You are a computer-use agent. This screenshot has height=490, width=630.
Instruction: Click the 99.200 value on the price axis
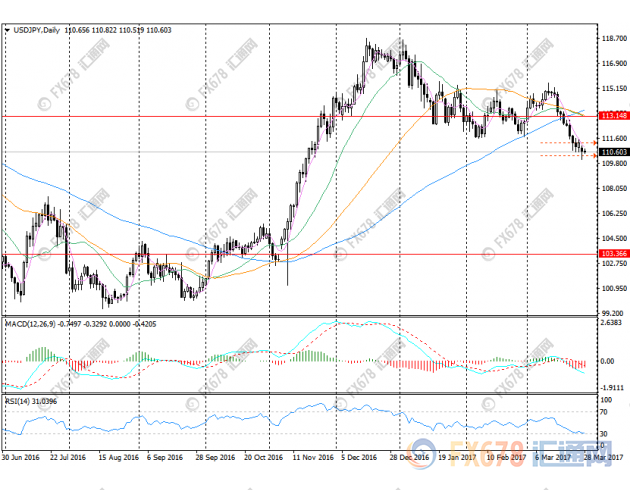(612, 314)
